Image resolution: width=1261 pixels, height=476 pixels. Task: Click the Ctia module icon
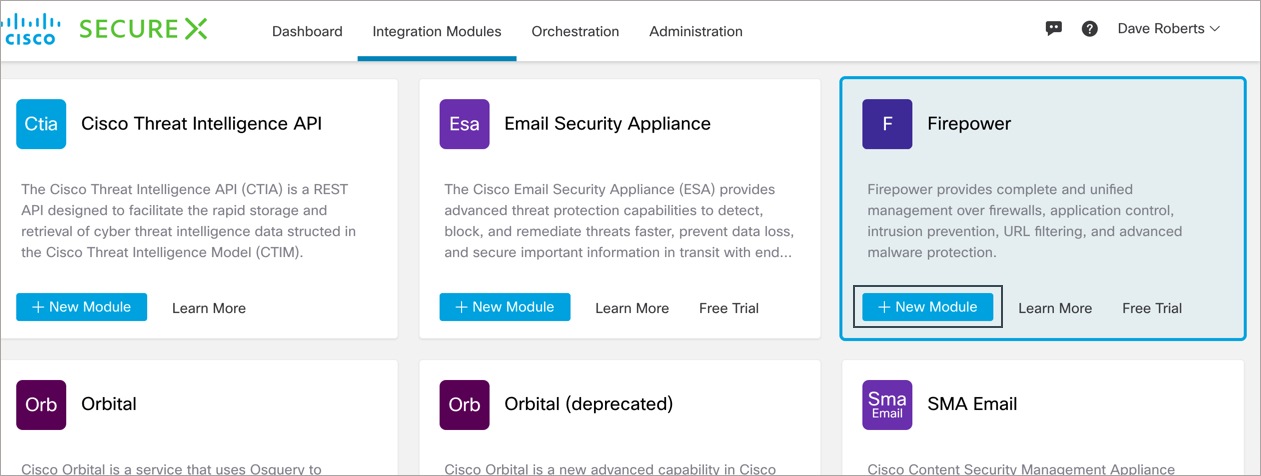(41, 124)
